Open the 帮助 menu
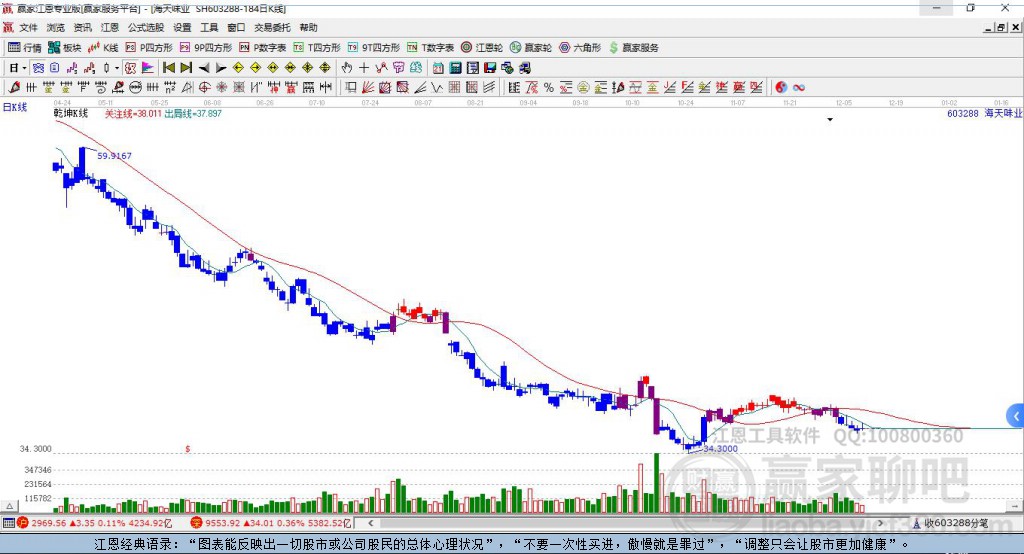Image resolution: width=1024 pixels, height=554 pixels. click(308, 27)
